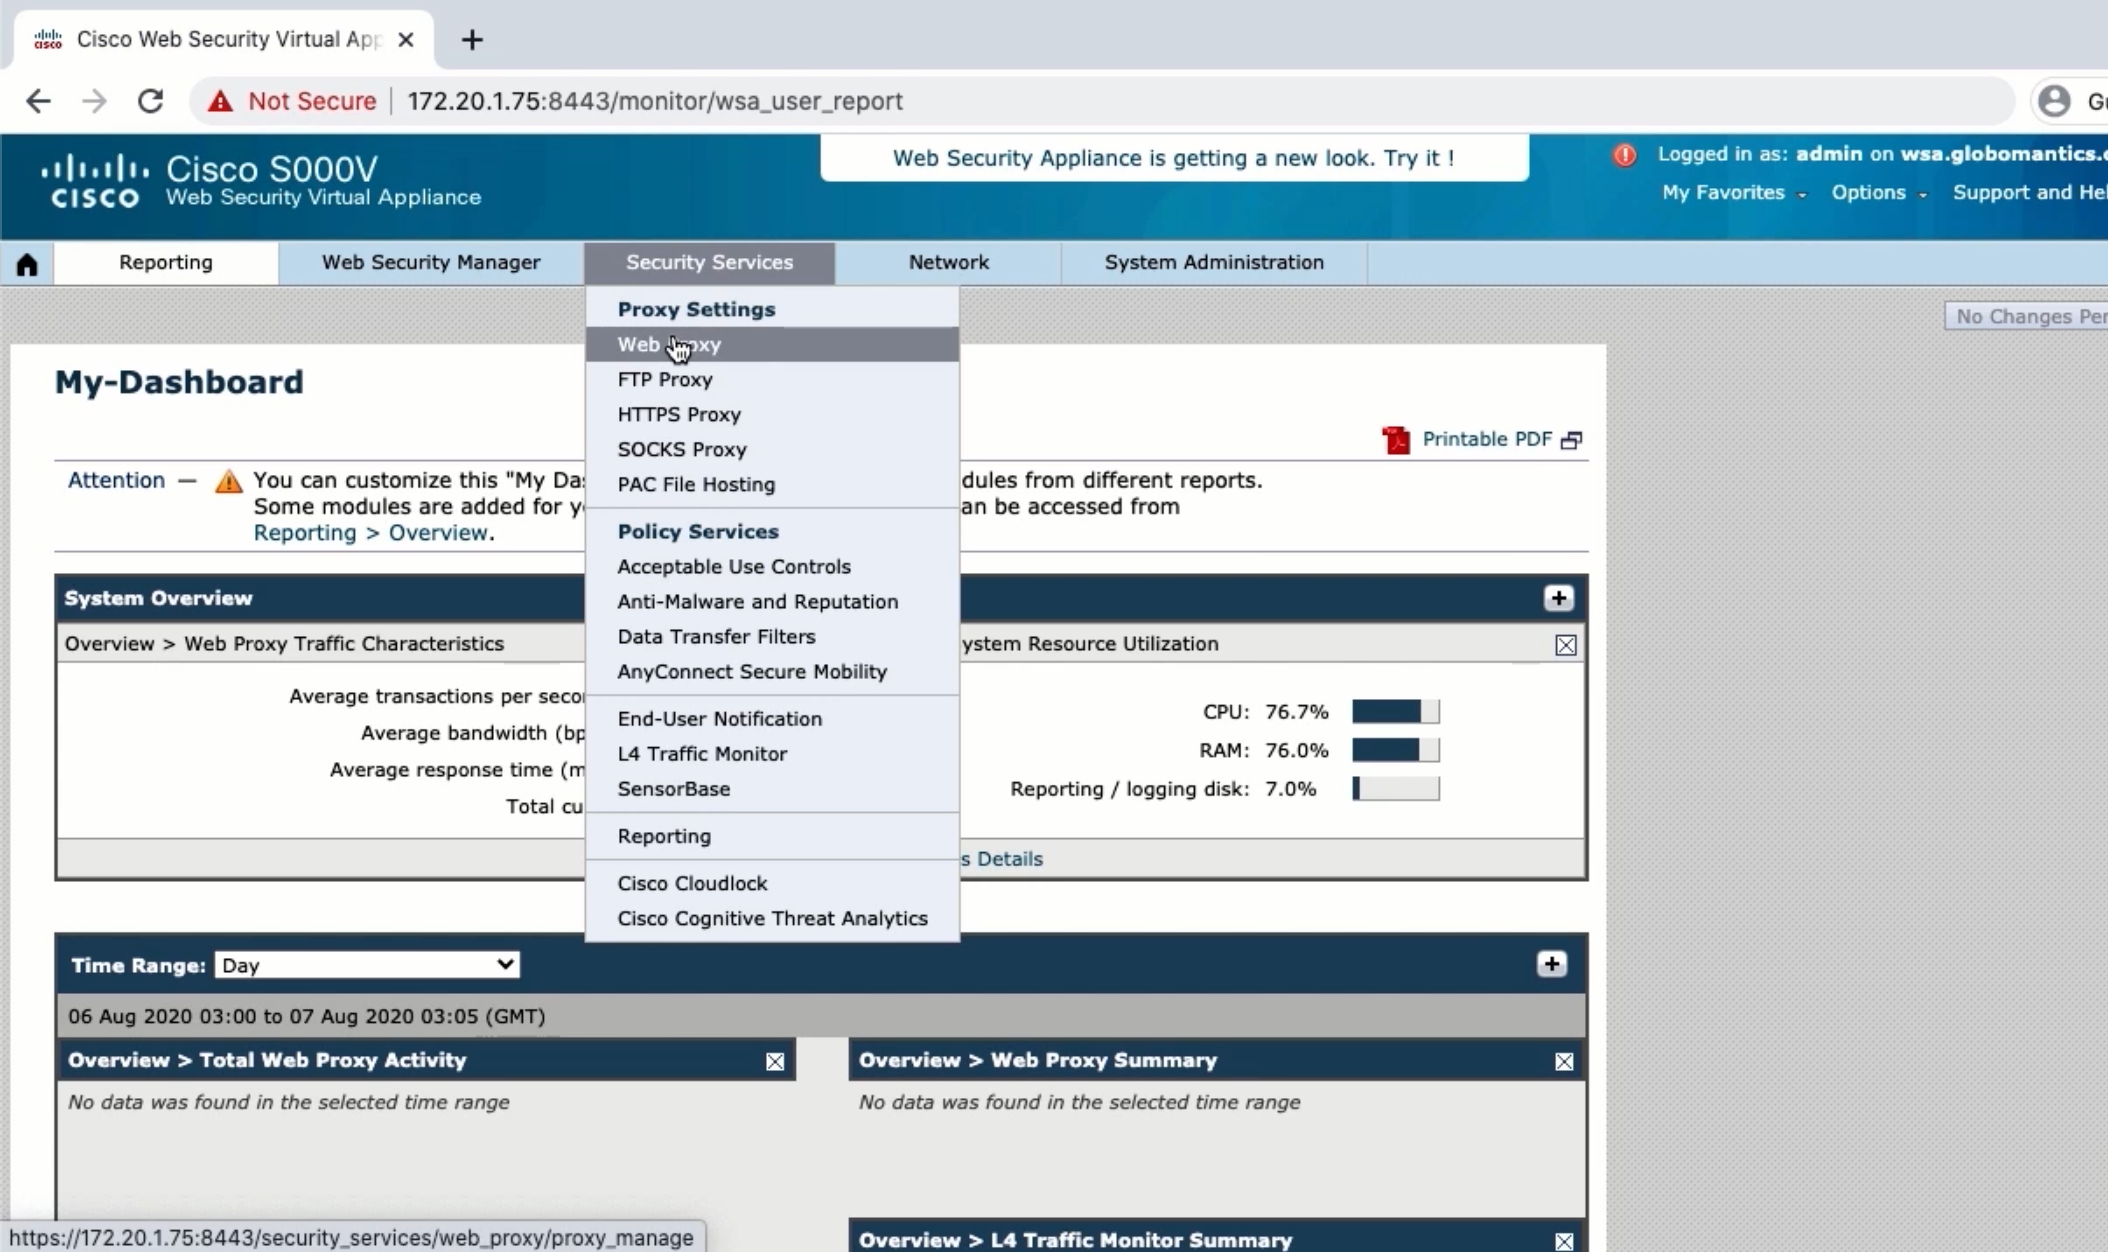Viewport: 2108px width, 1252px height.
Task: Close Total Web Proxy Activity module
Action: (x=775, y=1061)
